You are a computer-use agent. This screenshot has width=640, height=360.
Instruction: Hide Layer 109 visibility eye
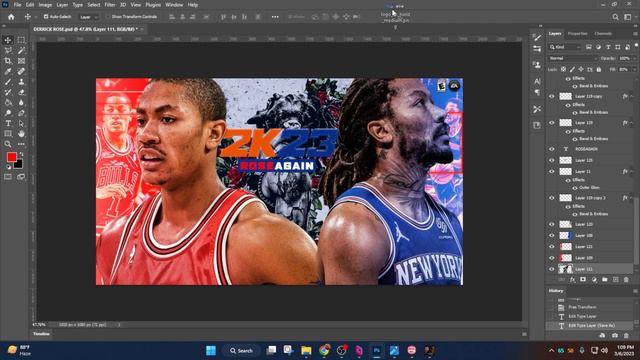552,258
